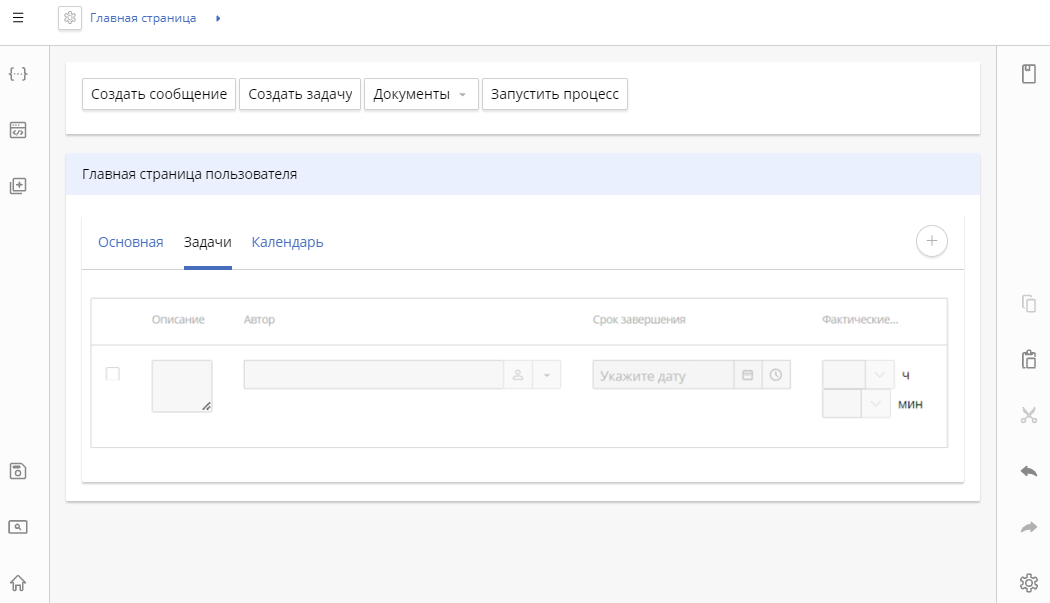Viewport: 1050px width, 603px height.
Task: Open the preview search icon
Action: click(x=18, y=527)
